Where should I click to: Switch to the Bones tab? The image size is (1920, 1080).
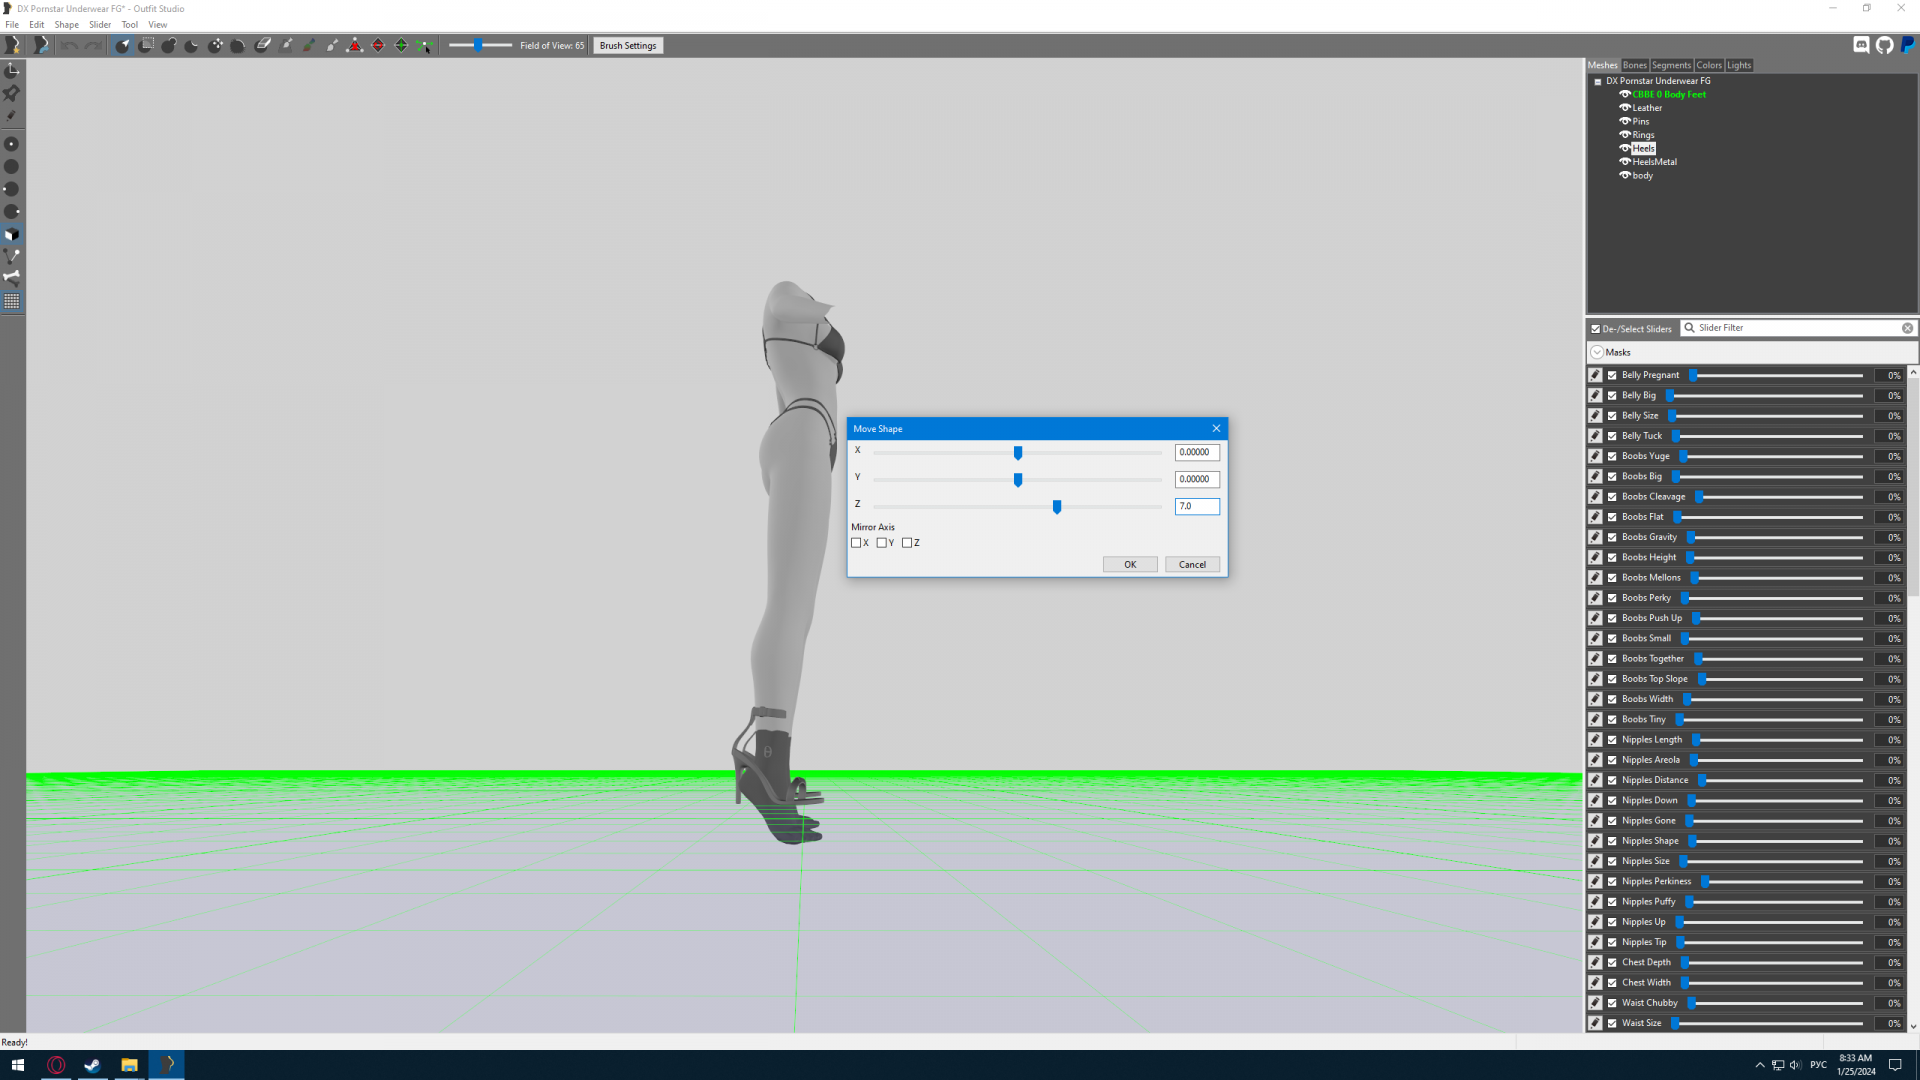1634,65
